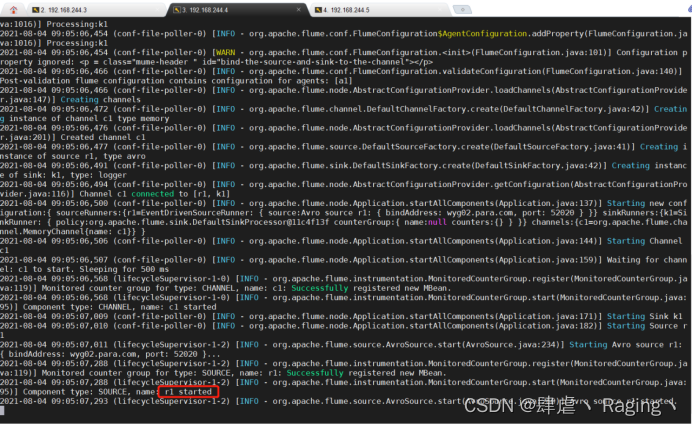Click 'Created channel c1' text
The height and width of the screenshot is (426, 692).
pos(103,137)
